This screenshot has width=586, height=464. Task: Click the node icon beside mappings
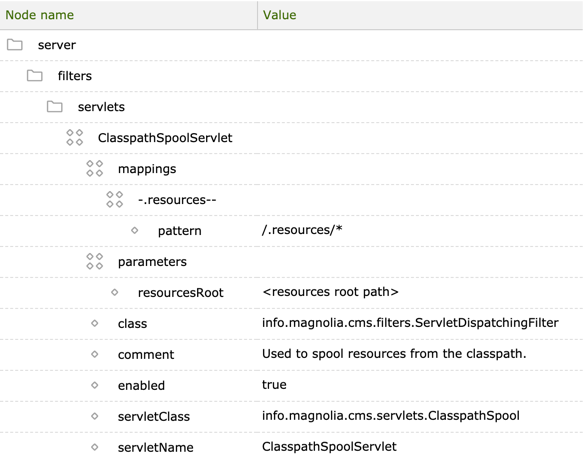(x=95, y=168)
